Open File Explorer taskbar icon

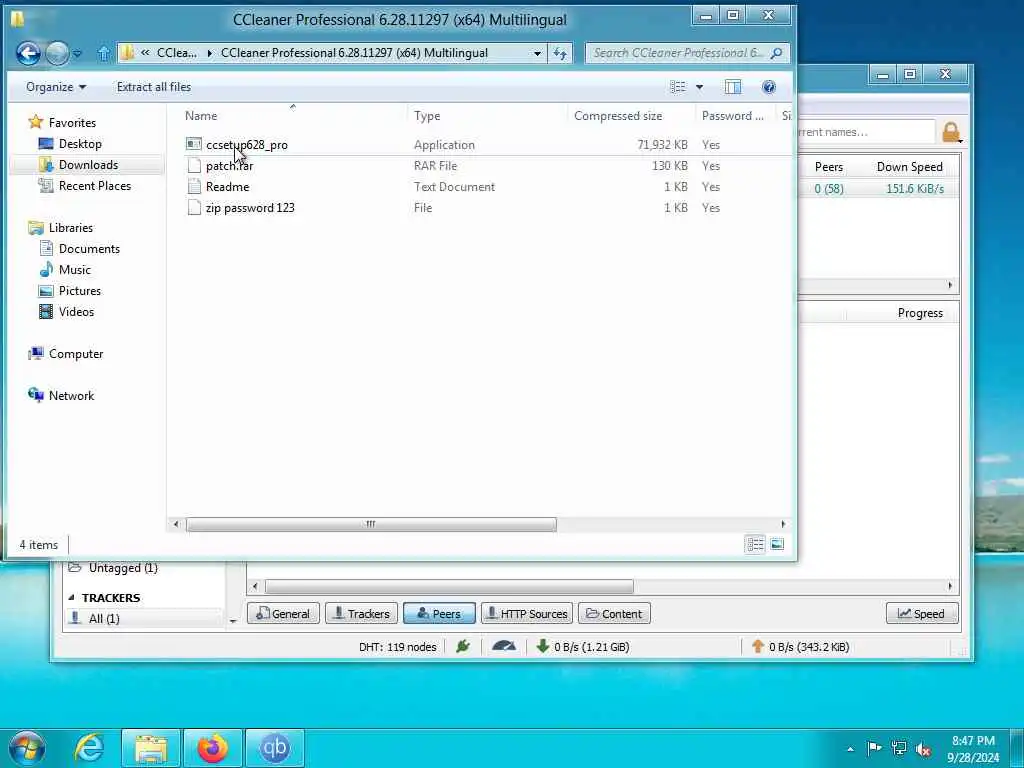coord(152,748)
